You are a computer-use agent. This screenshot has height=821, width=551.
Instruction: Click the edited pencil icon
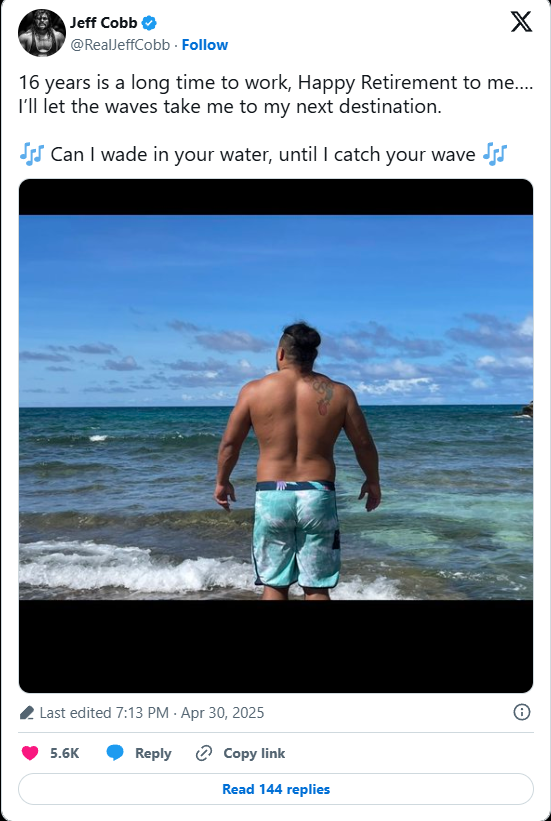point(27,713)
